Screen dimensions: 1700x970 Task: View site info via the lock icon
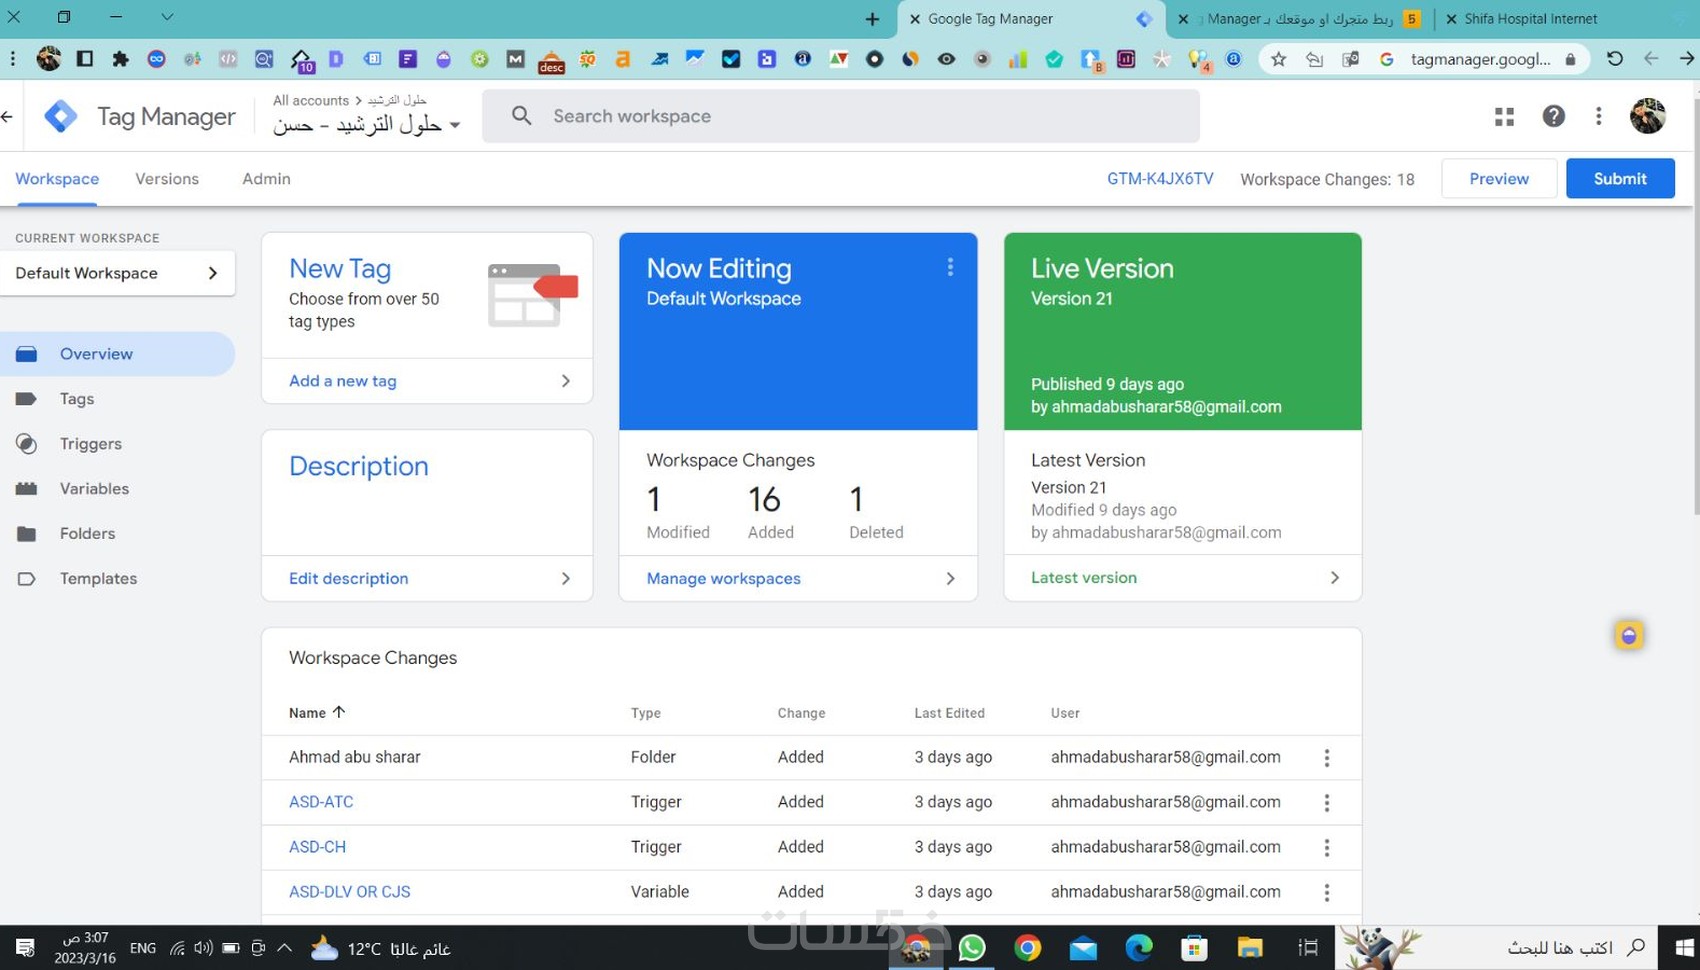tap(1570, 59)
